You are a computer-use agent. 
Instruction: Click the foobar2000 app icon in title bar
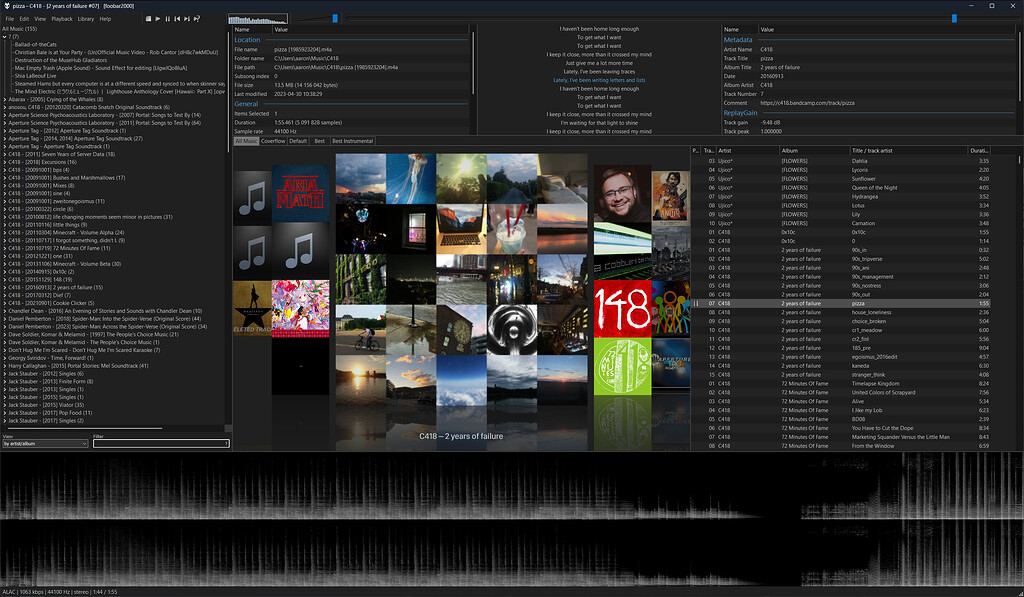tap(6, 6)
